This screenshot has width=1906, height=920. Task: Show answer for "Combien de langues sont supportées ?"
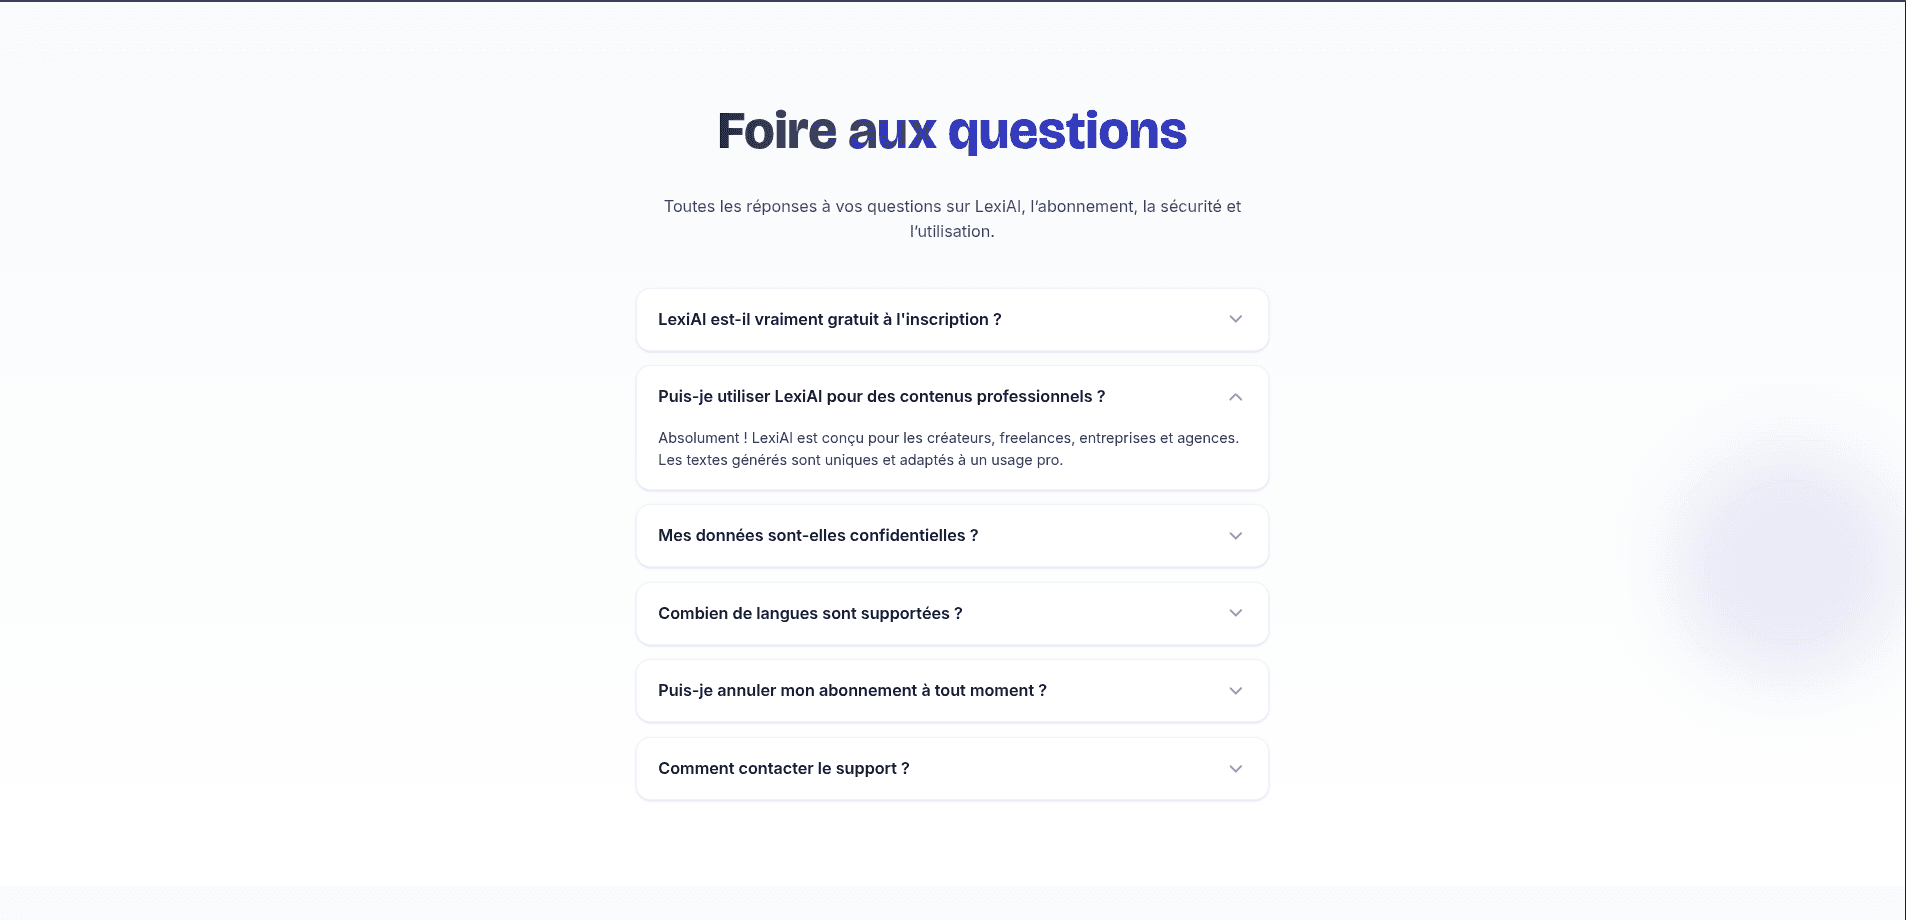click(x=809, y=614)
